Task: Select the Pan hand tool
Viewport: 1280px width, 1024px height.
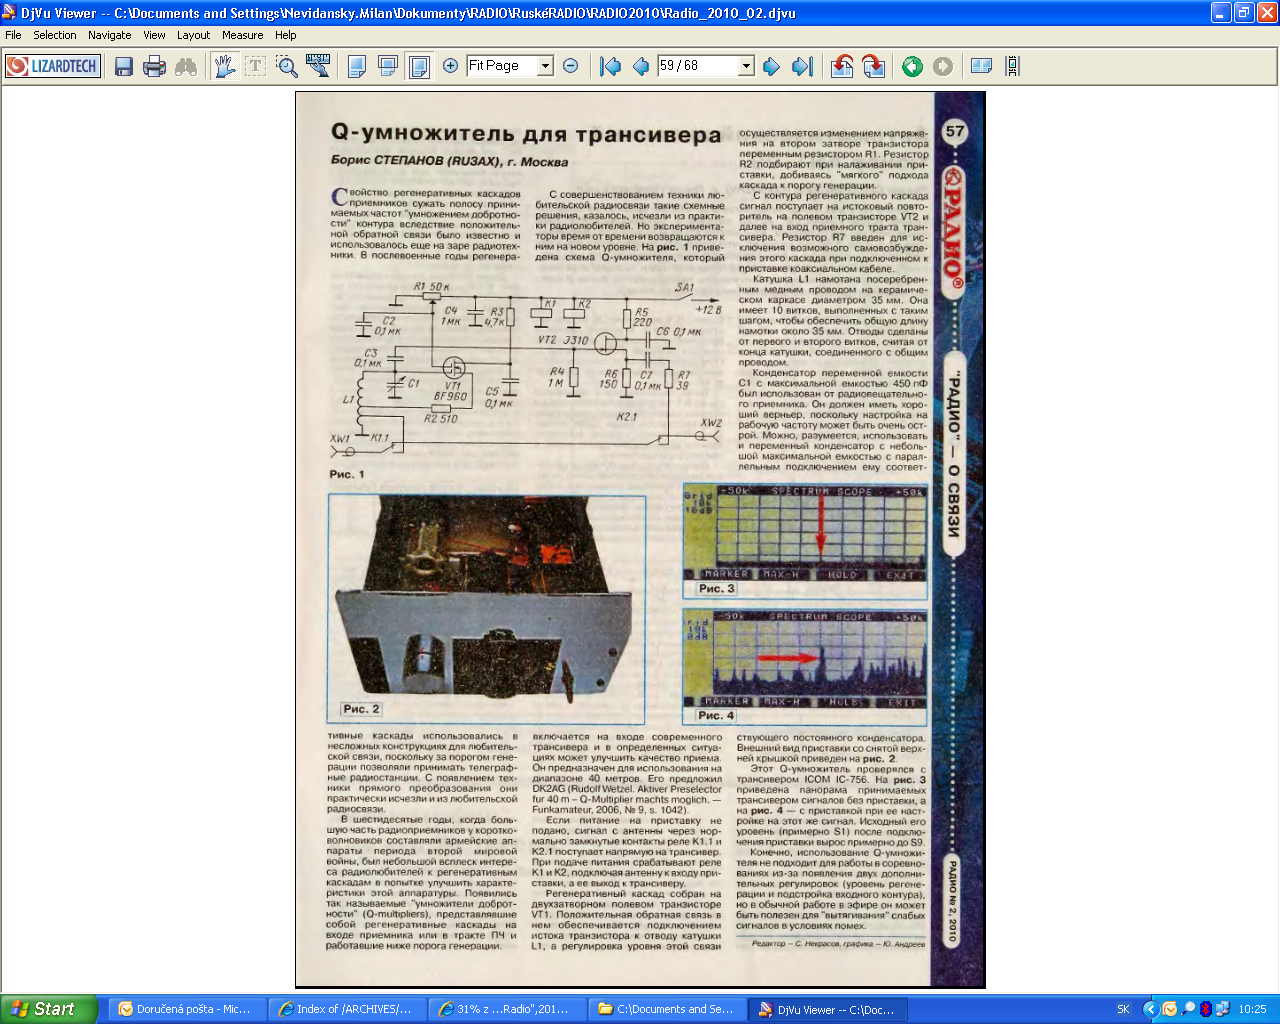Action: coord(225,66)
